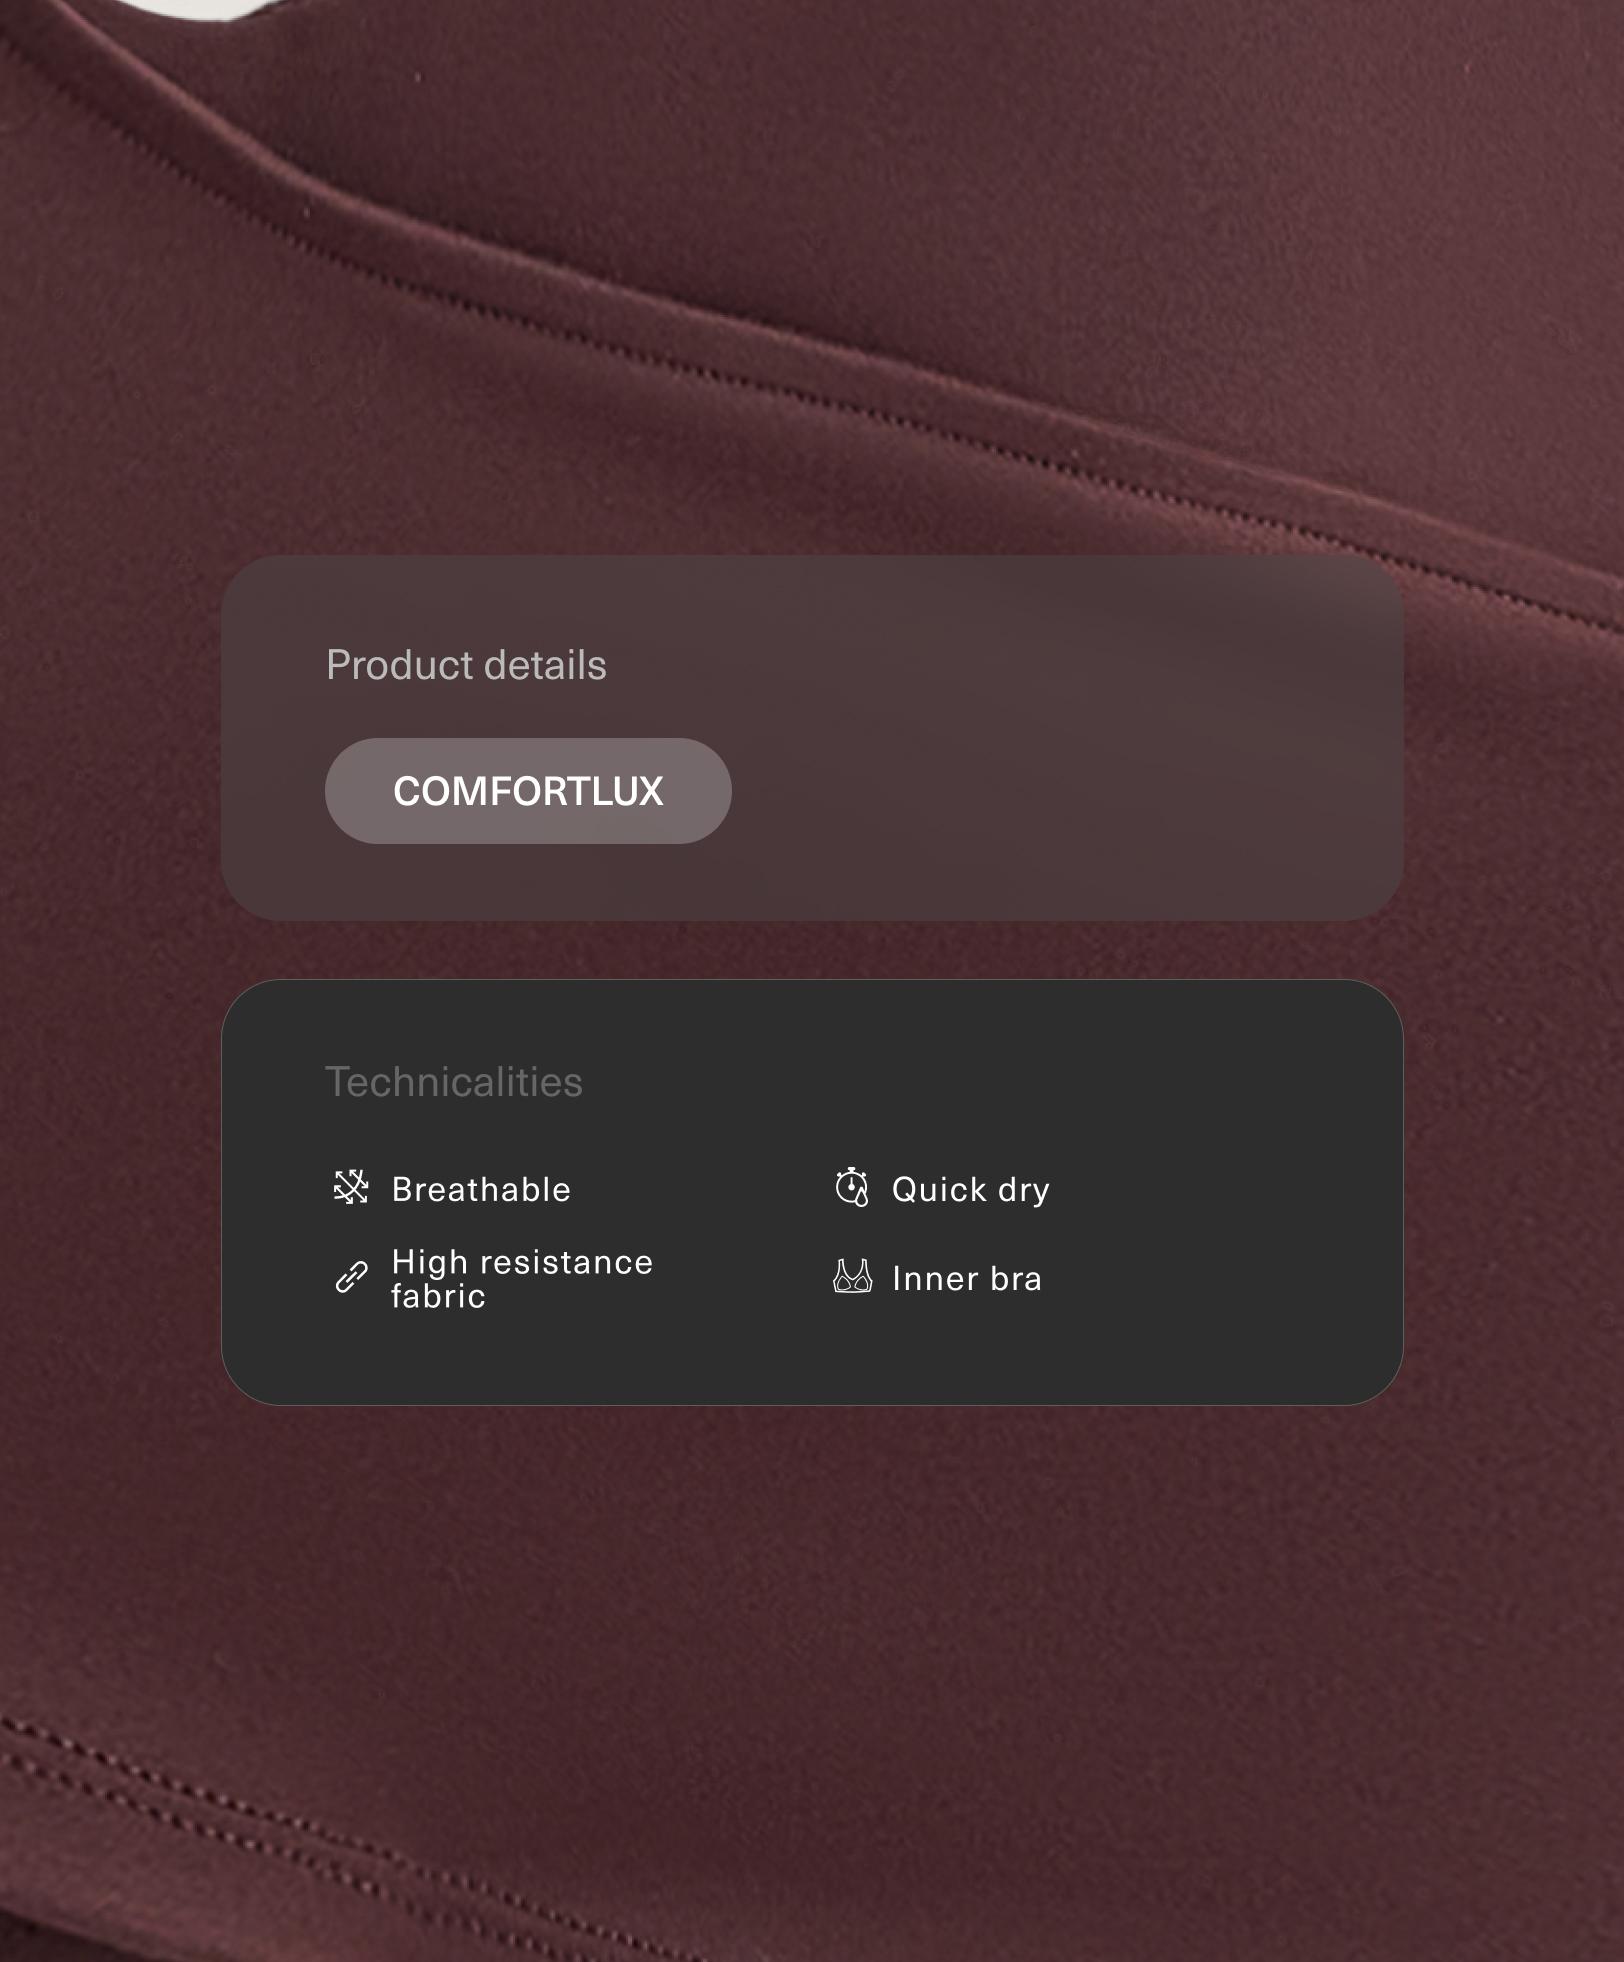
Task: Click the Breathable label text
Action: pos(481,1189)
